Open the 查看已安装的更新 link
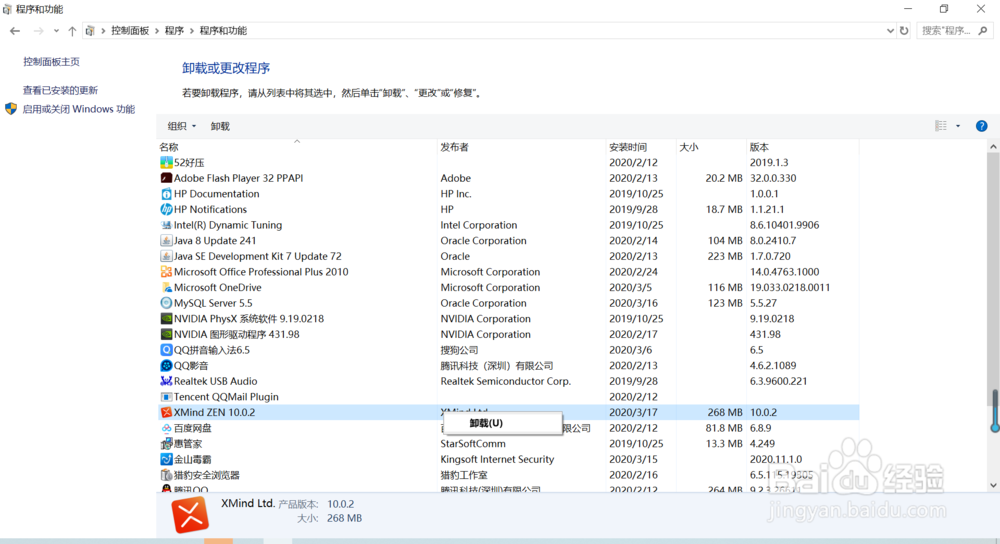 [61, 91]
